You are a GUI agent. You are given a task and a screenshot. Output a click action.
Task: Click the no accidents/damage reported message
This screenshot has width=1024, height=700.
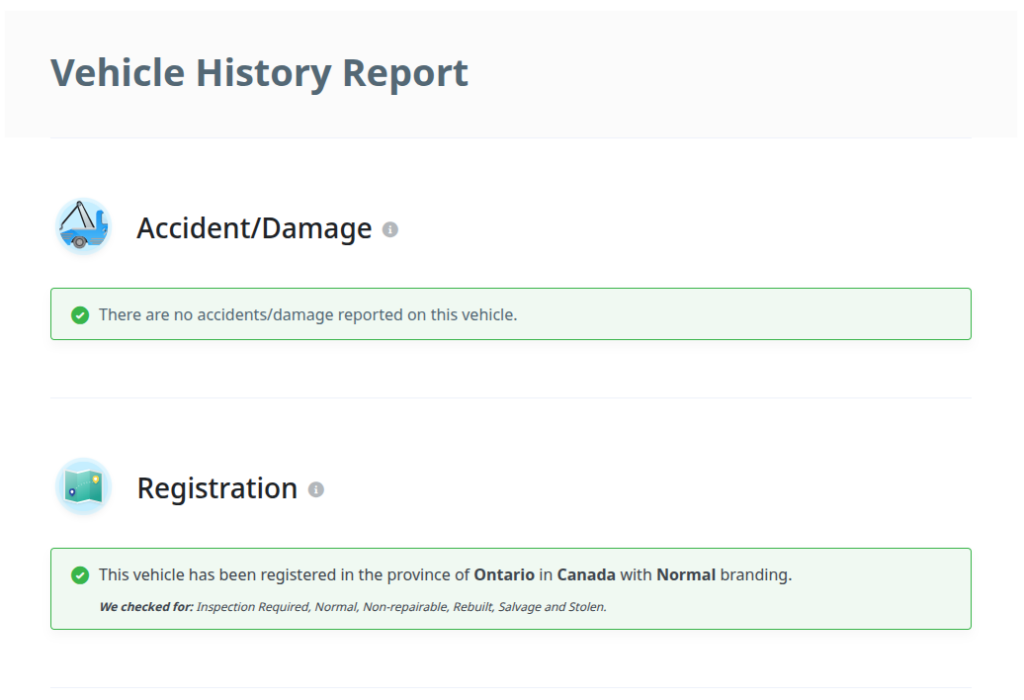coord(308,315)
